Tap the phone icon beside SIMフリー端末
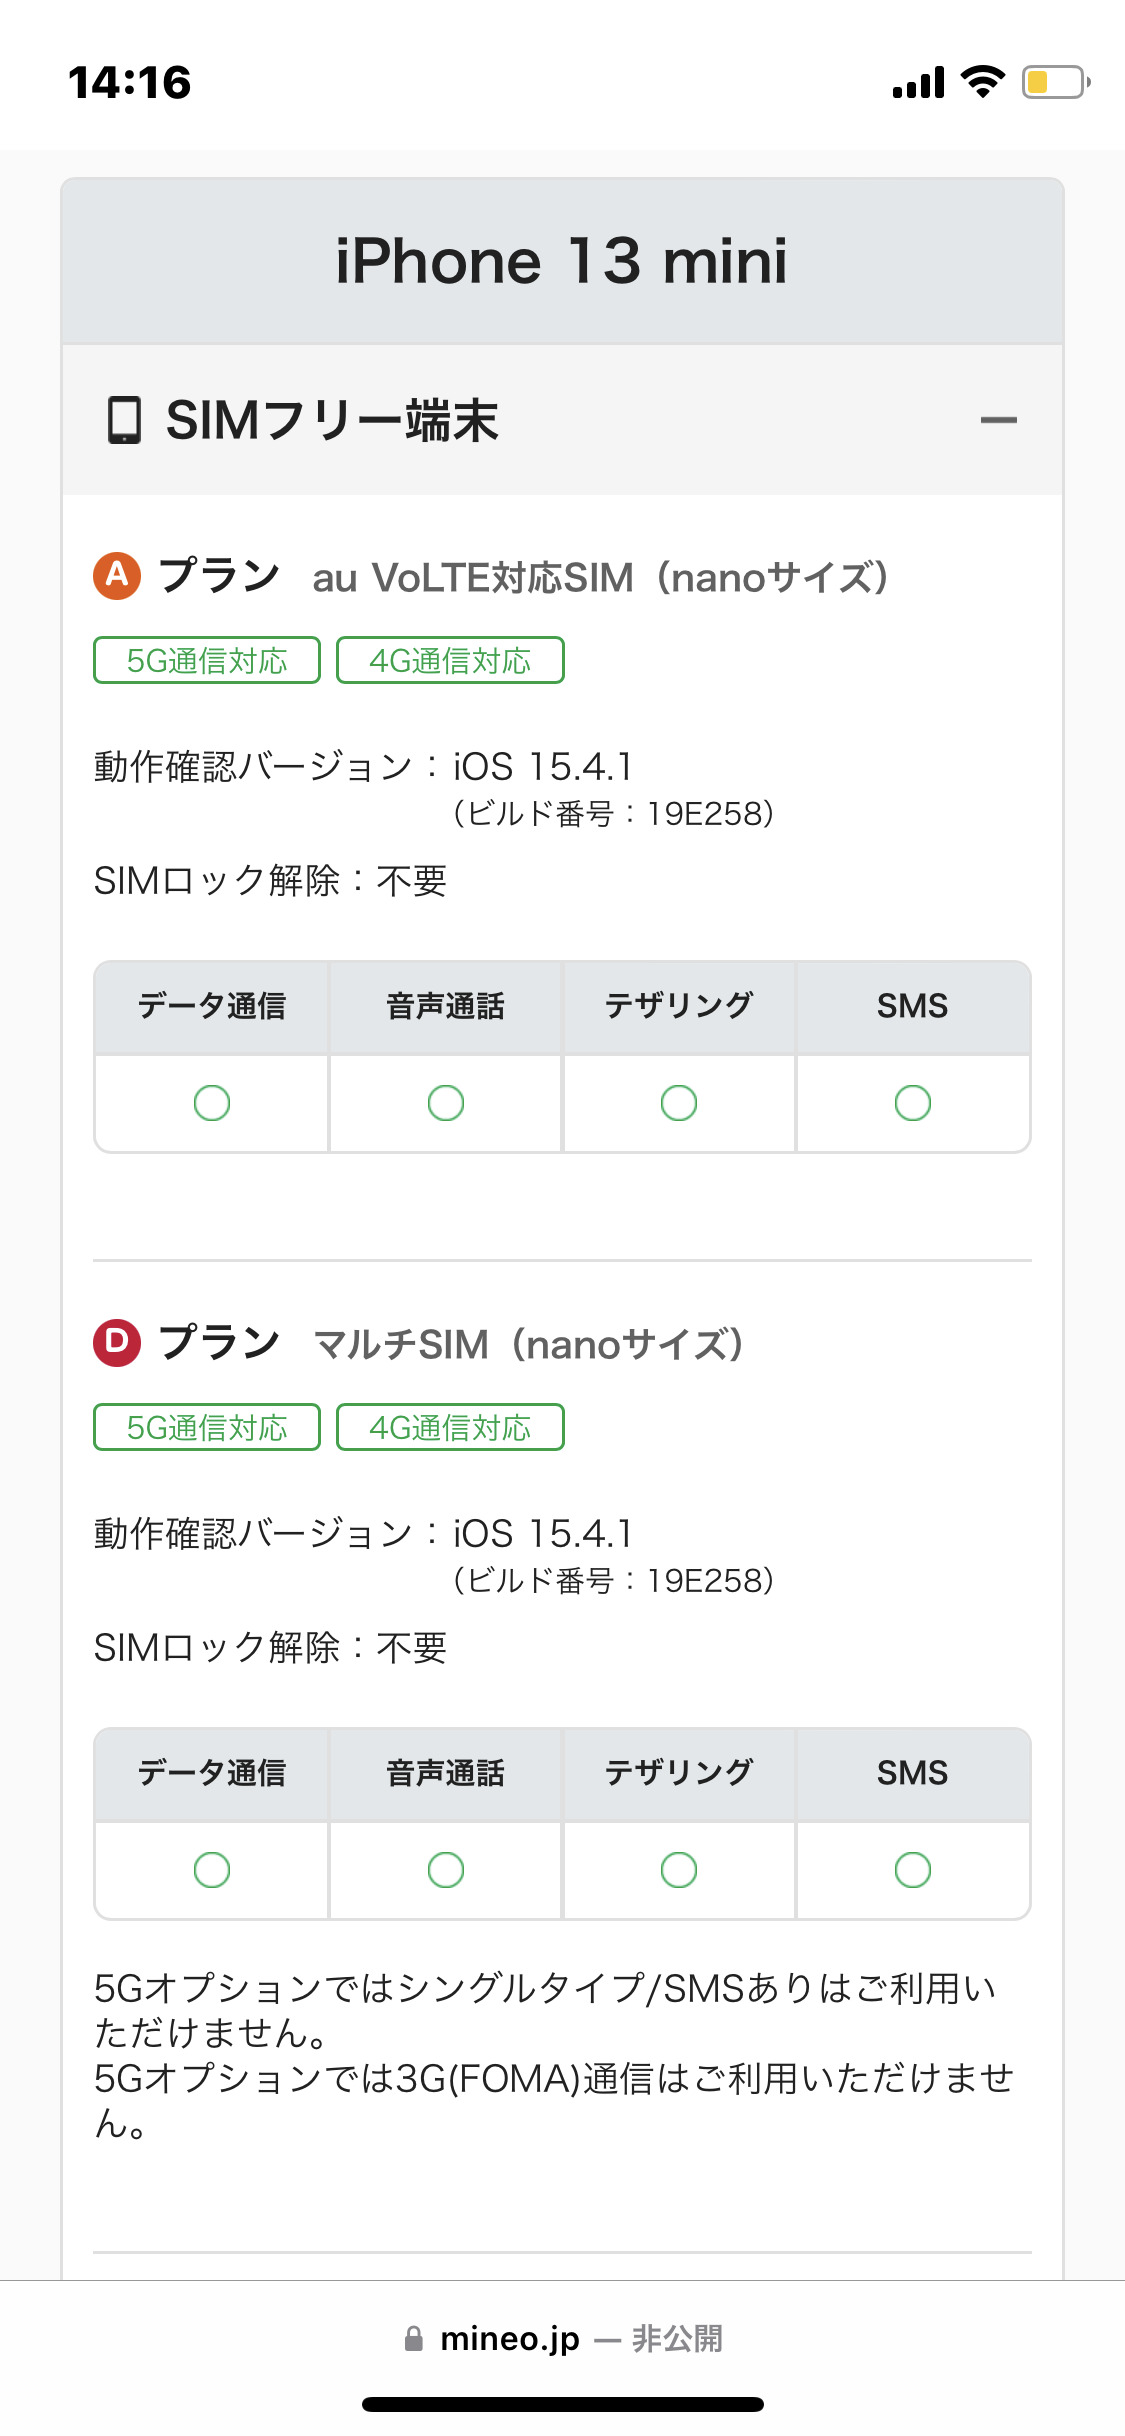The height and width of the screenshot is (2436, 1125). [124, 420]
